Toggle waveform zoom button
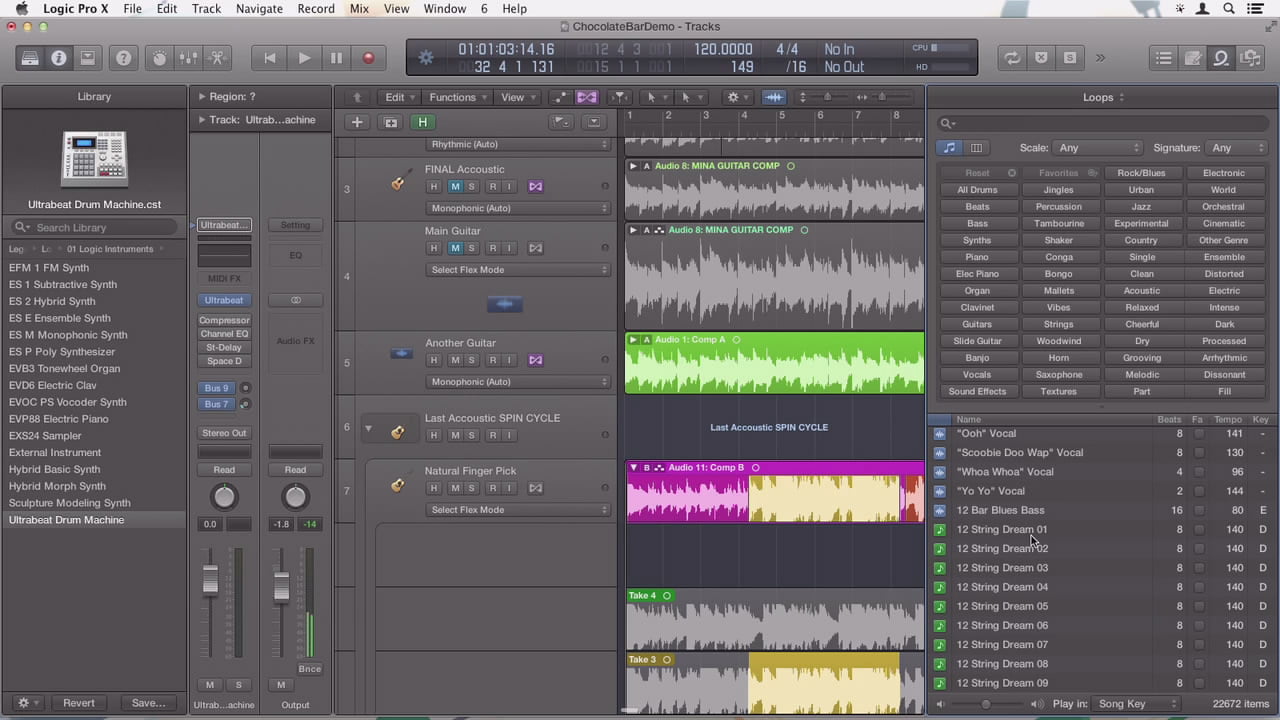Viewport: 1280px width, 720px height. [774, 97]
